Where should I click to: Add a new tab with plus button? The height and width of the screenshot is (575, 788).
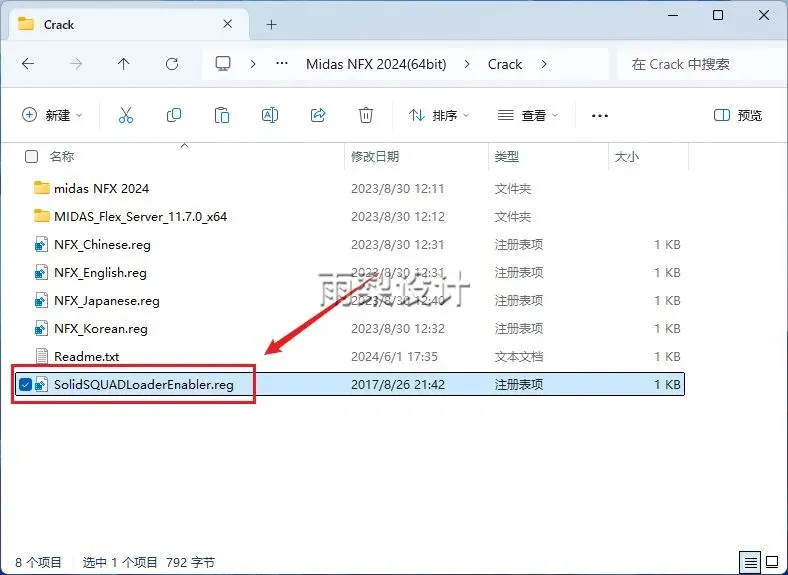point(271,24)
